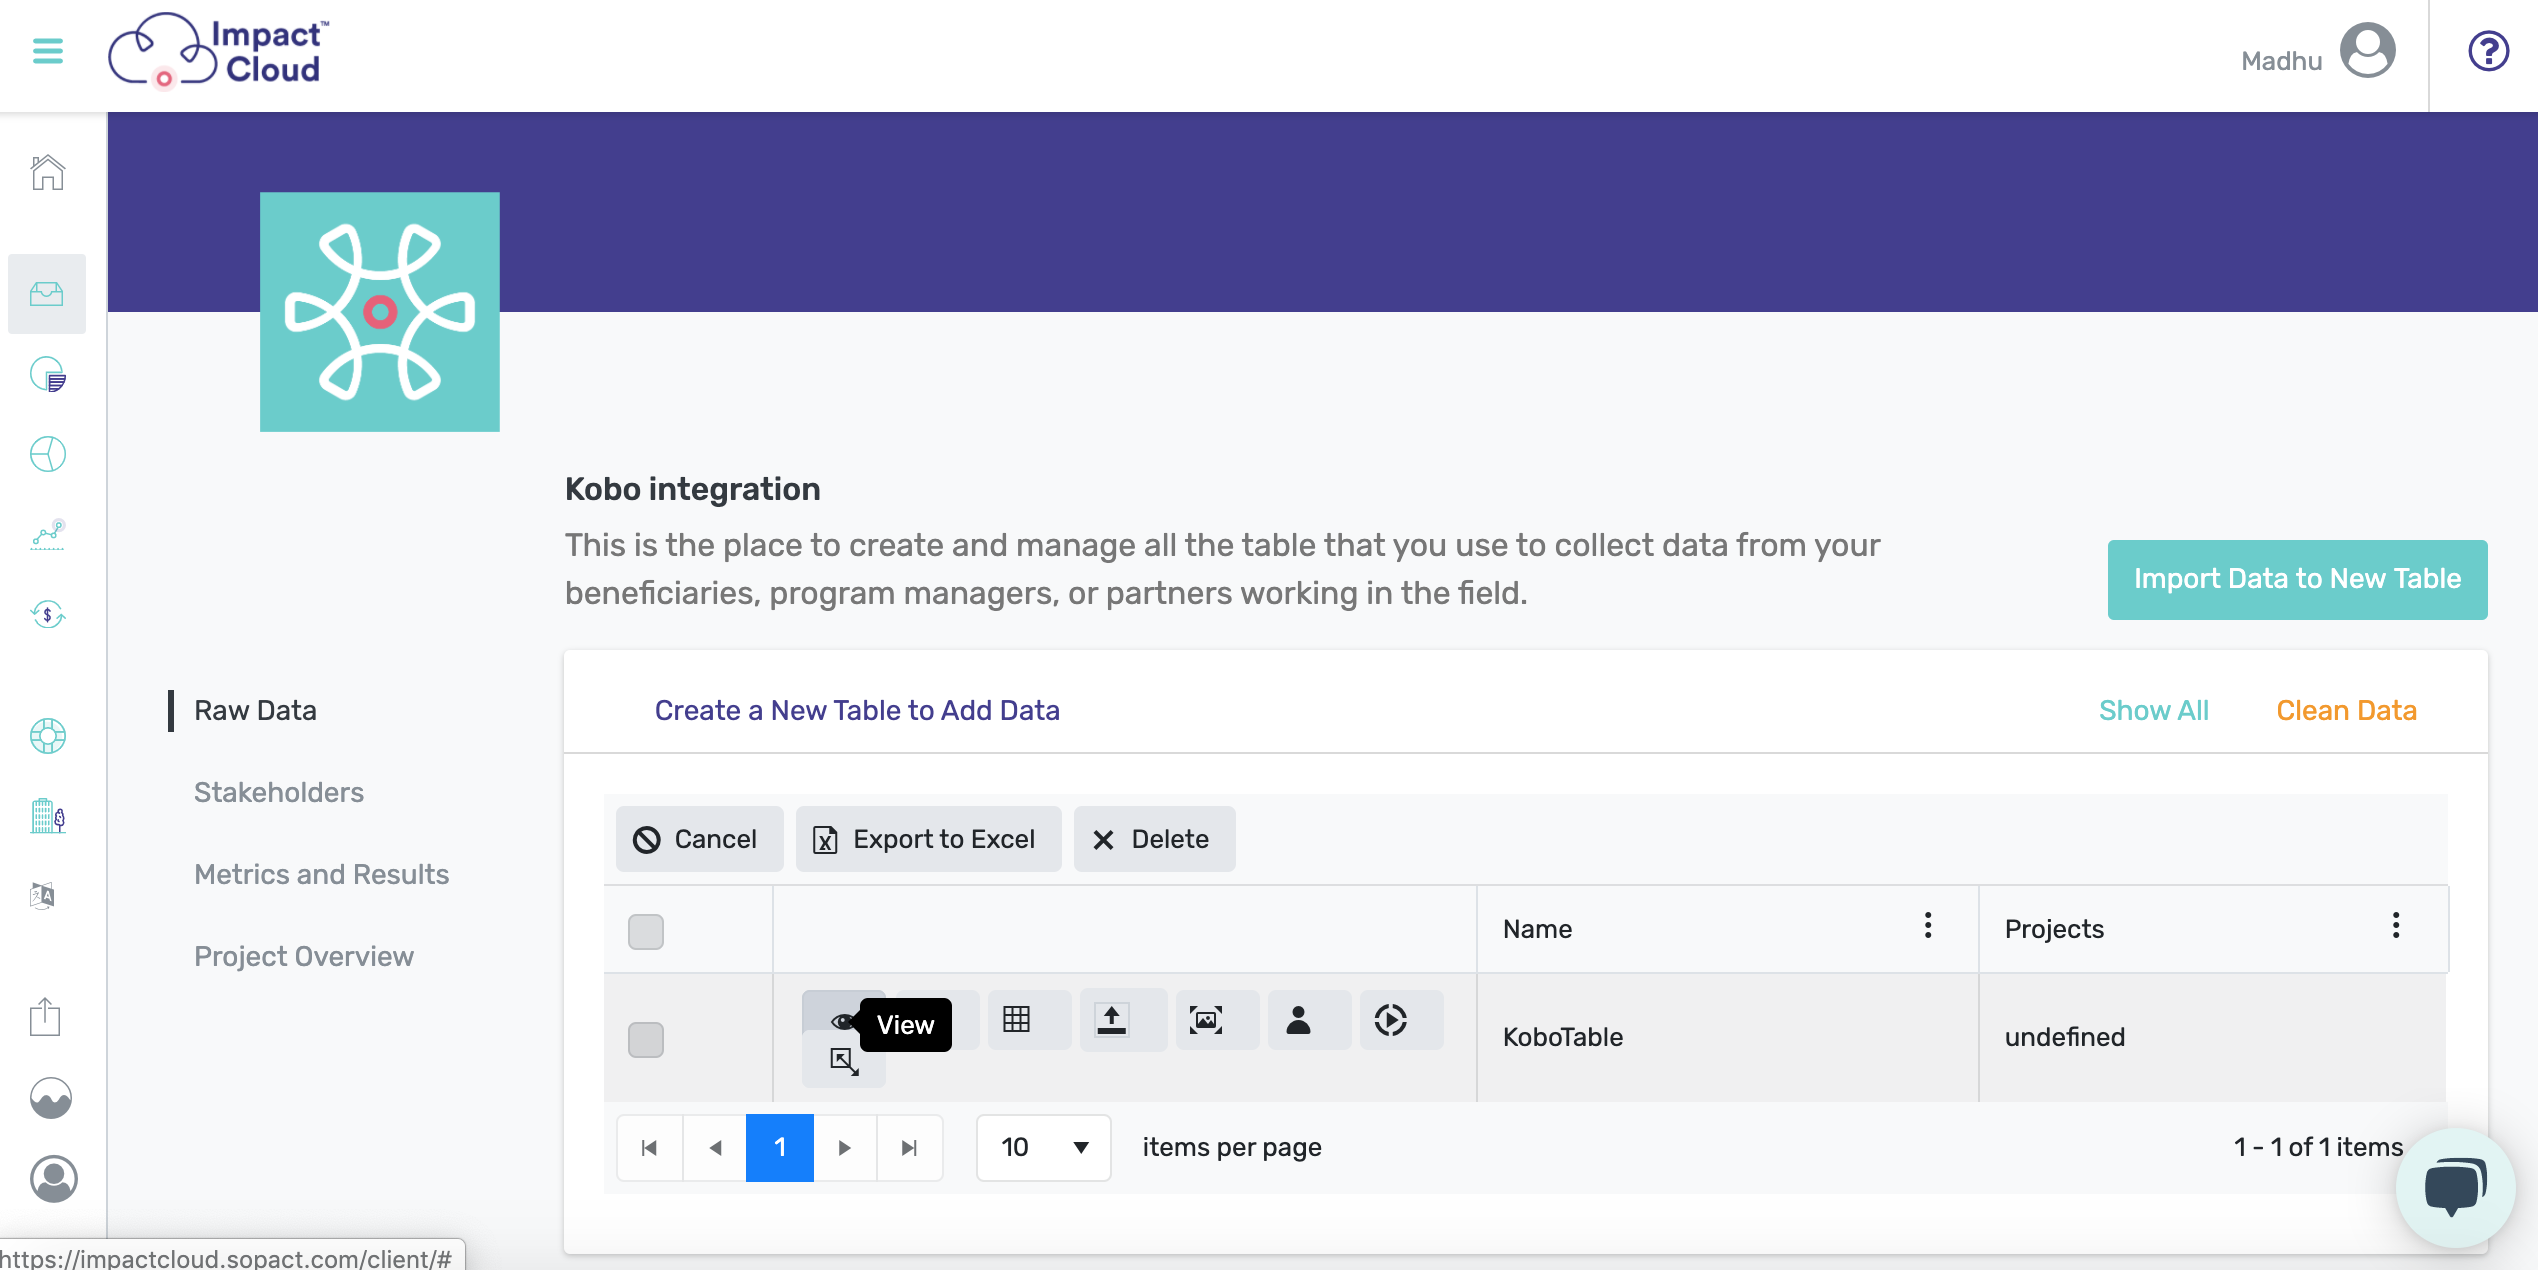2538x1270 pixels.
Task: Click the Impact Cloud logo
Action: [219, 51]
